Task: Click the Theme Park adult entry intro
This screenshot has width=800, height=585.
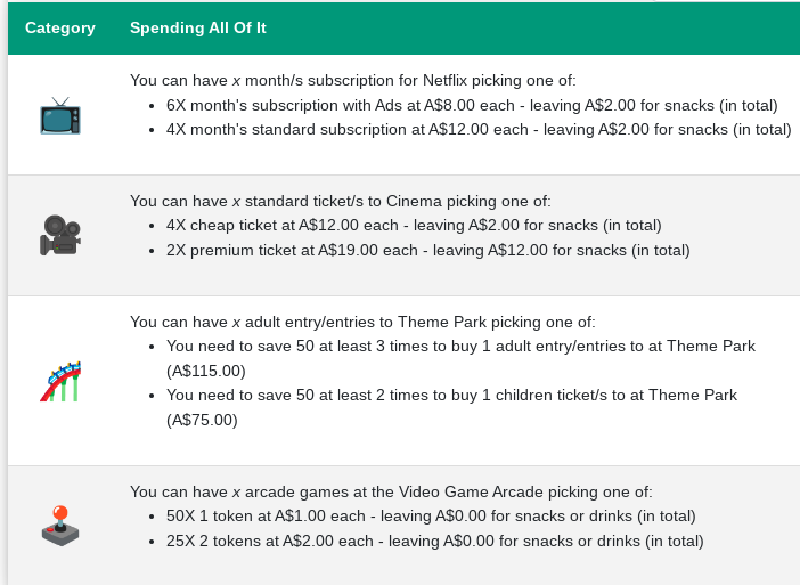Action: (362, 322)
